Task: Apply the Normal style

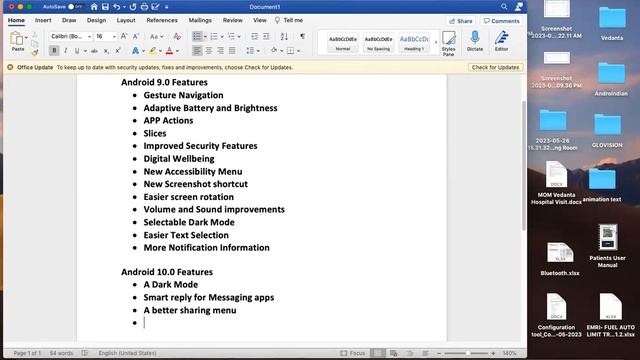Action: (343, 42)
